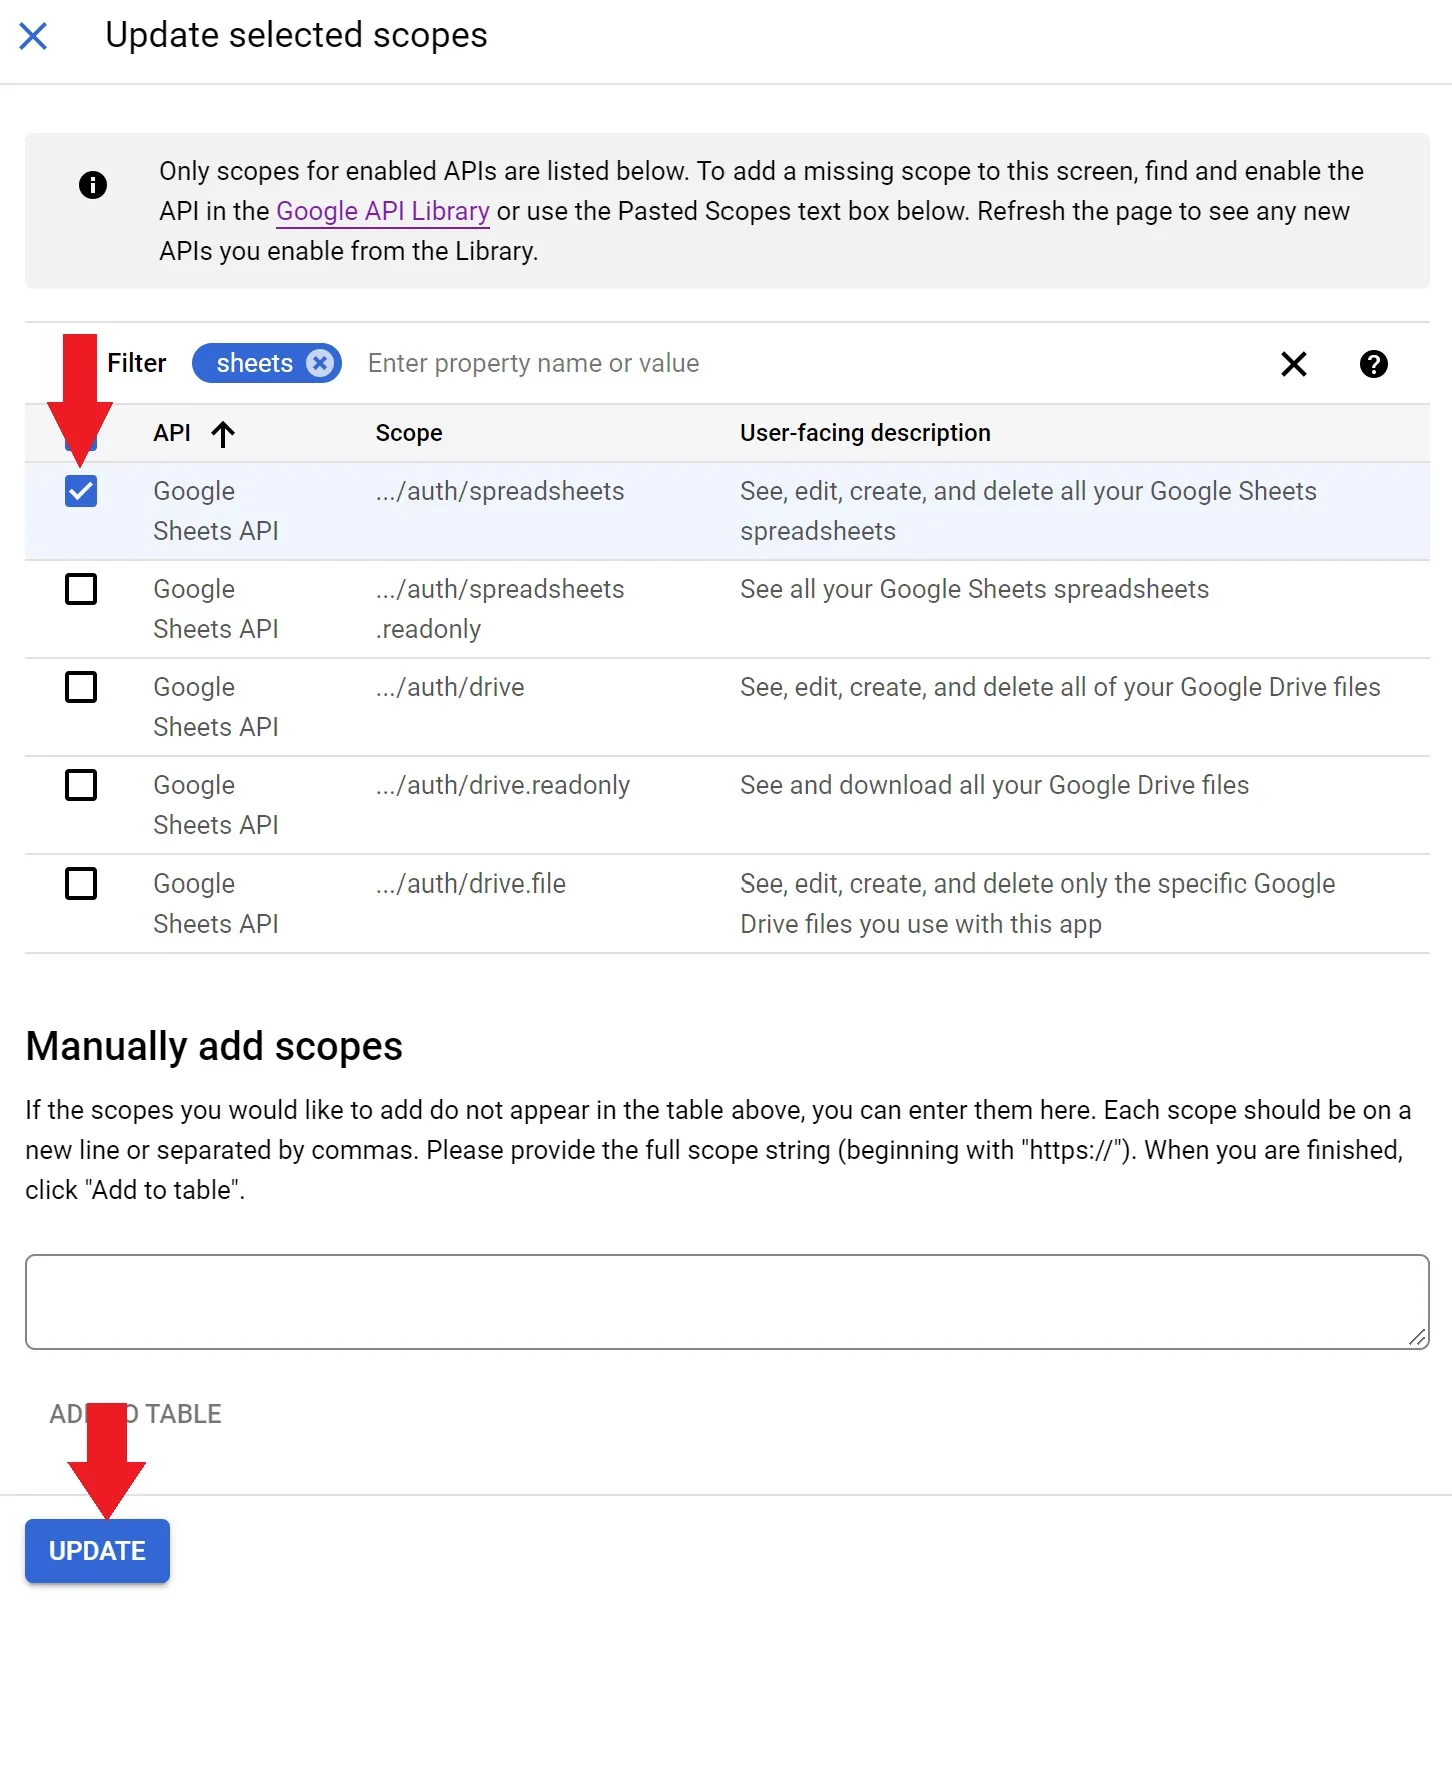The height and width of the screenshot is (1766, 1452).
Task: Check the spreadsheets.readonly scope checkbox
Action: point(81,589)
